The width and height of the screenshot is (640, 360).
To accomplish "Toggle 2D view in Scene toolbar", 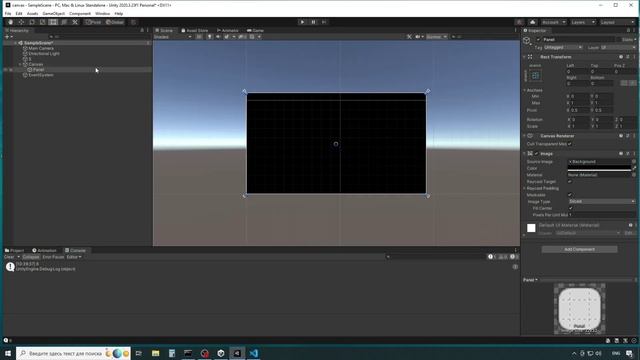I will [x=199, y=37].
